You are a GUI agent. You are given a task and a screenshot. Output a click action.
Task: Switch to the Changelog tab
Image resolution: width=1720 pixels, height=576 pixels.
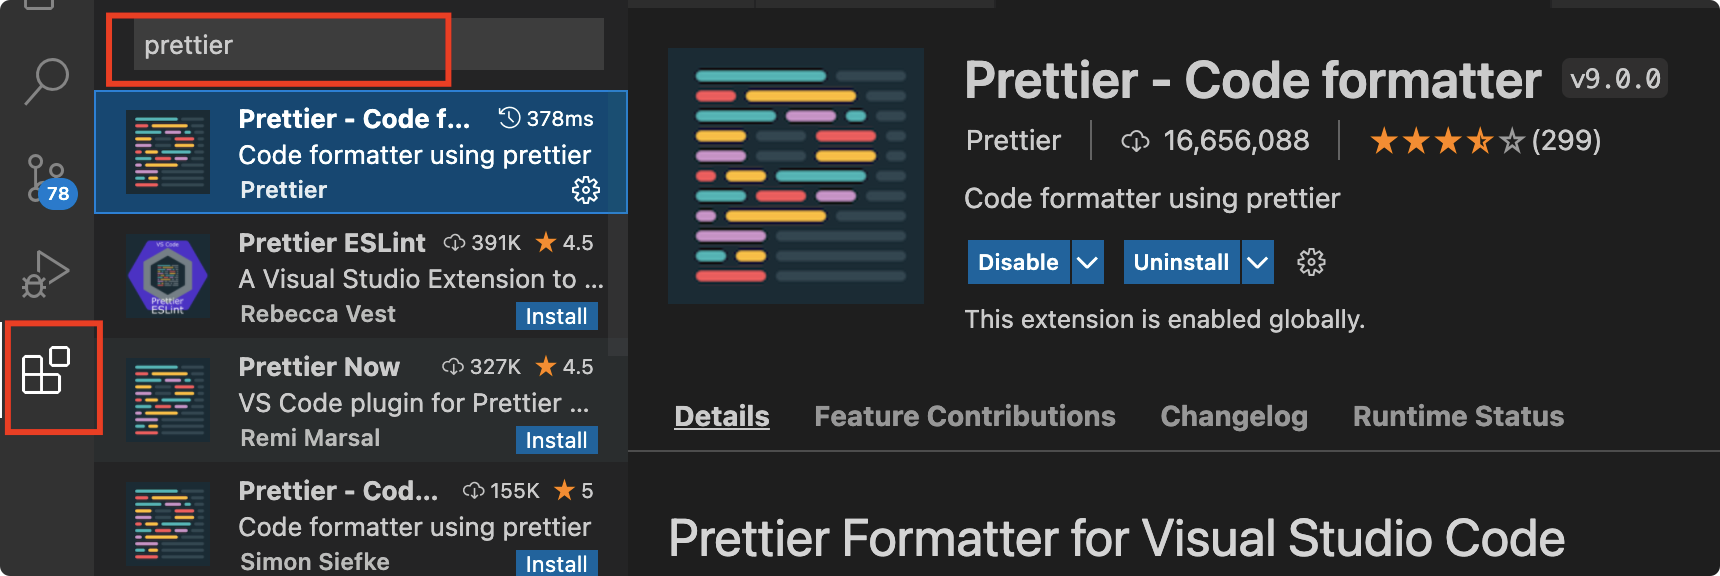[x=1234, y=416]
